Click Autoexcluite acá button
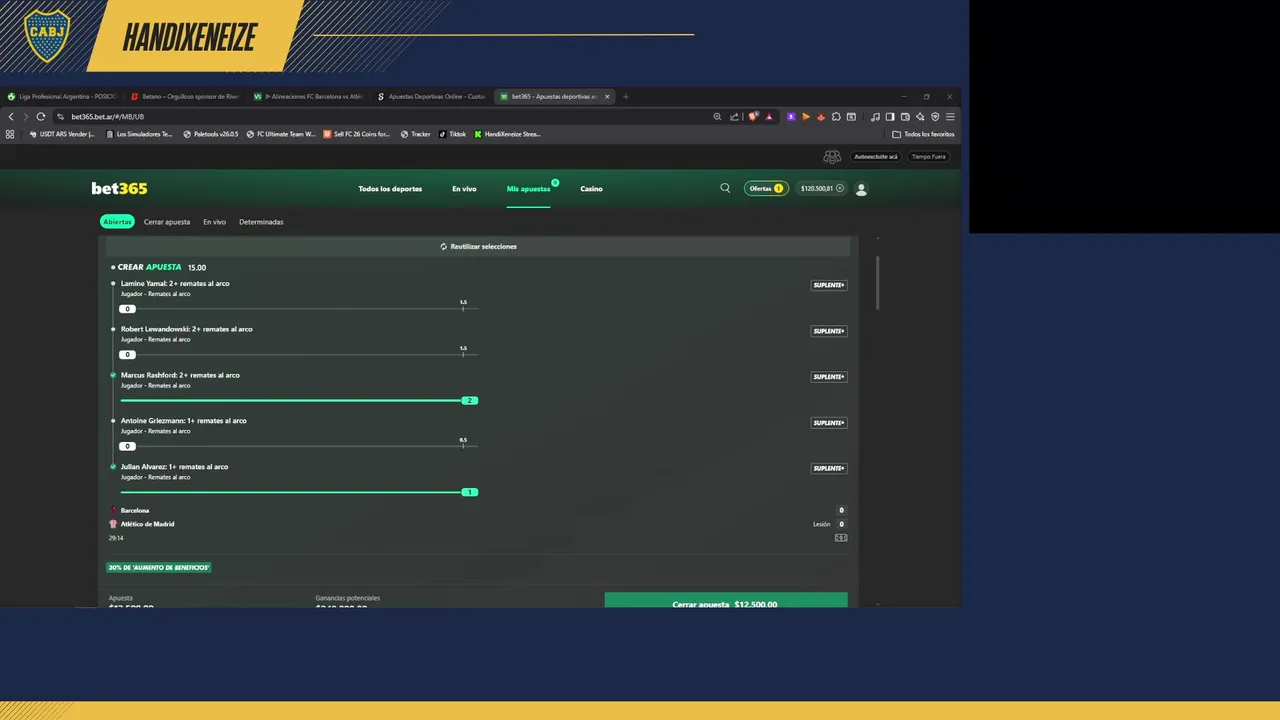Screen dimensions: 1280x720 (876, 157)
